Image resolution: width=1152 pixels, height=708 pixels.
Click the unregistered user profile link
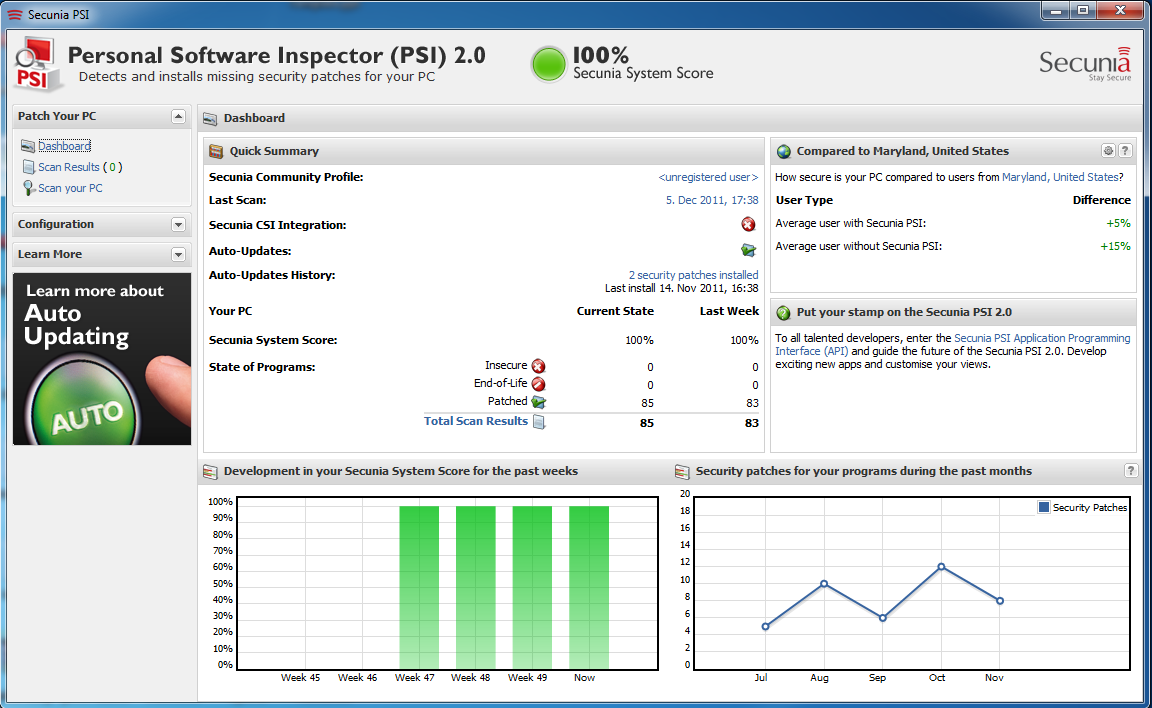click(x=708, y=177)
